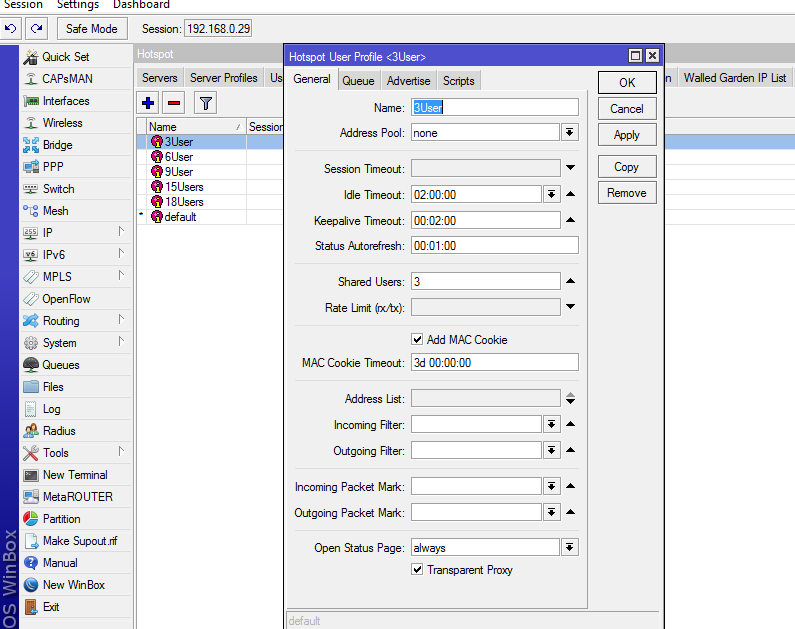The image size is (795, 629).
Task: Click the Apply button
Action: coord(627,135)
